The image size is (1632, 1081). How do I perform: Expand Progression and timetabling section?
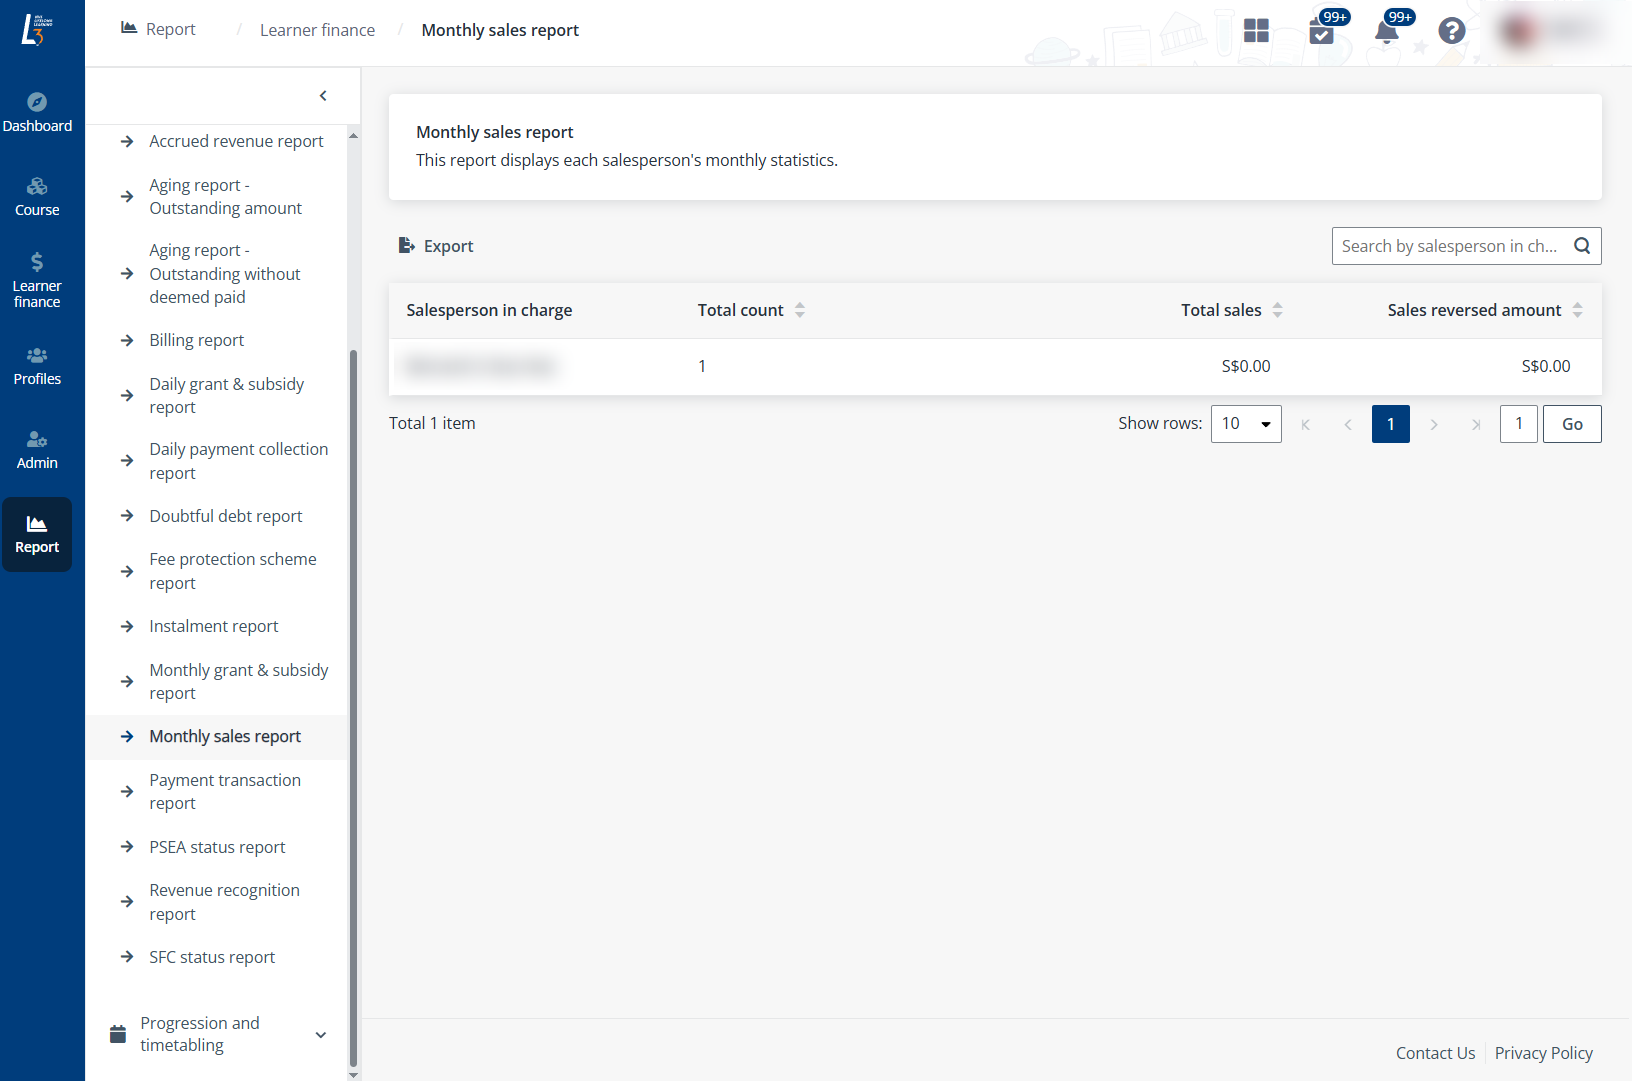coord(320,1034)
